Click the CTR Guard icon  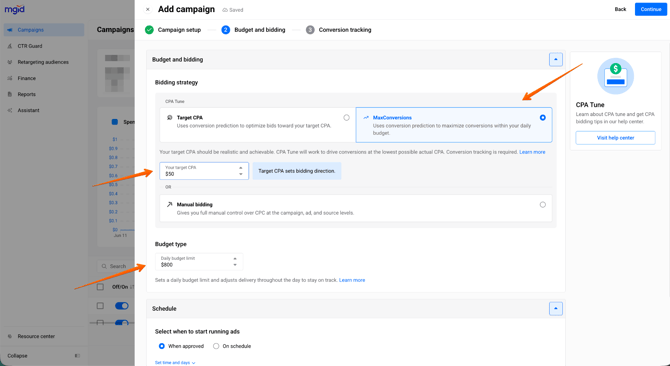click(10, 46)
